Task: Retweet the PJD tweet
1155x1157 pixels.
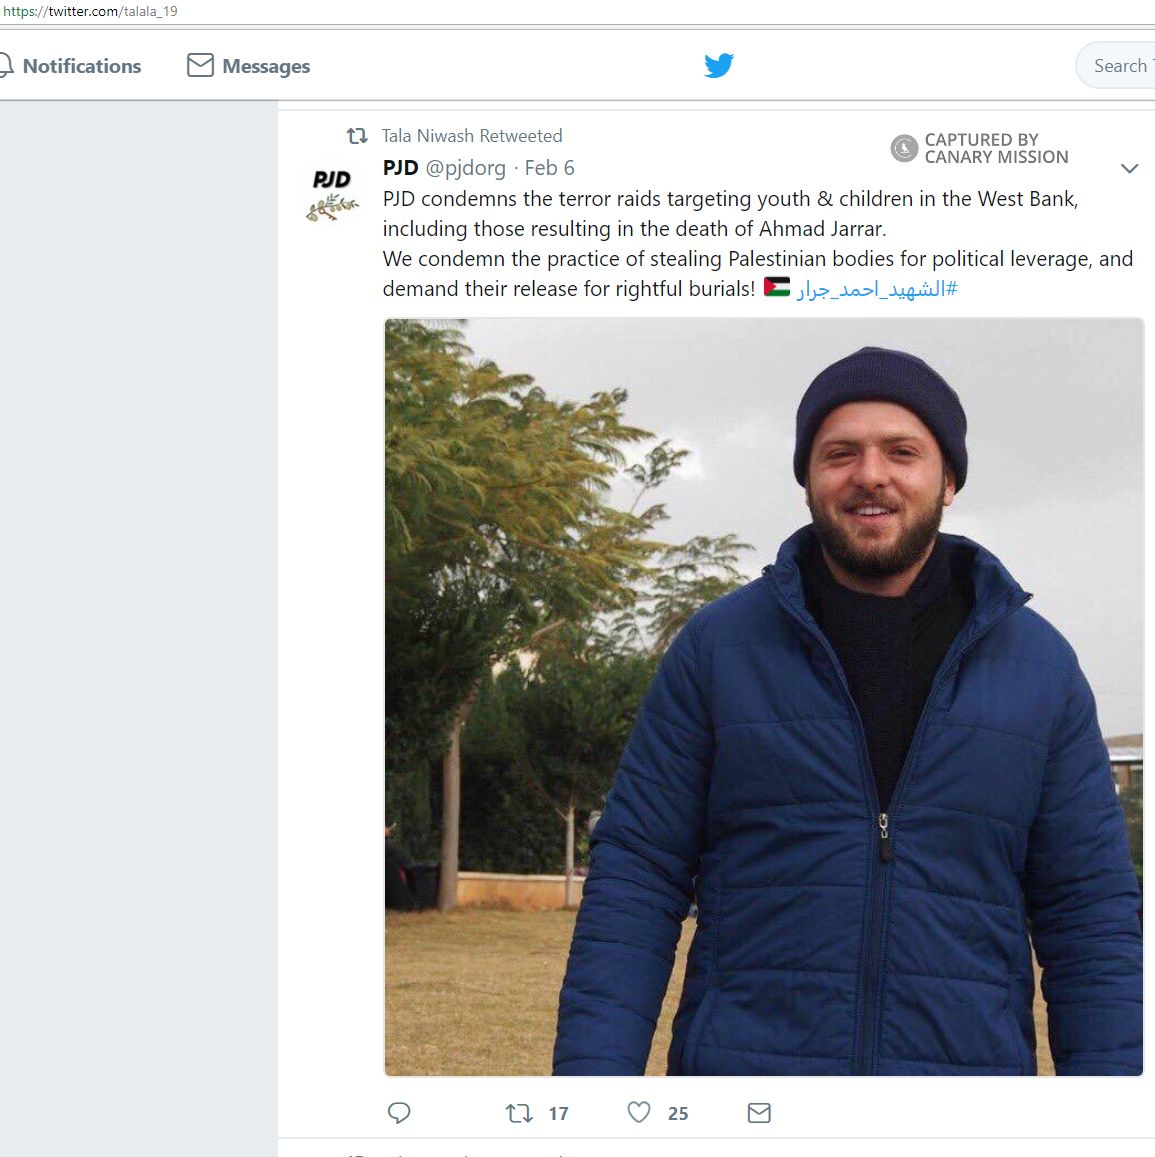Action: point(519,1113)
